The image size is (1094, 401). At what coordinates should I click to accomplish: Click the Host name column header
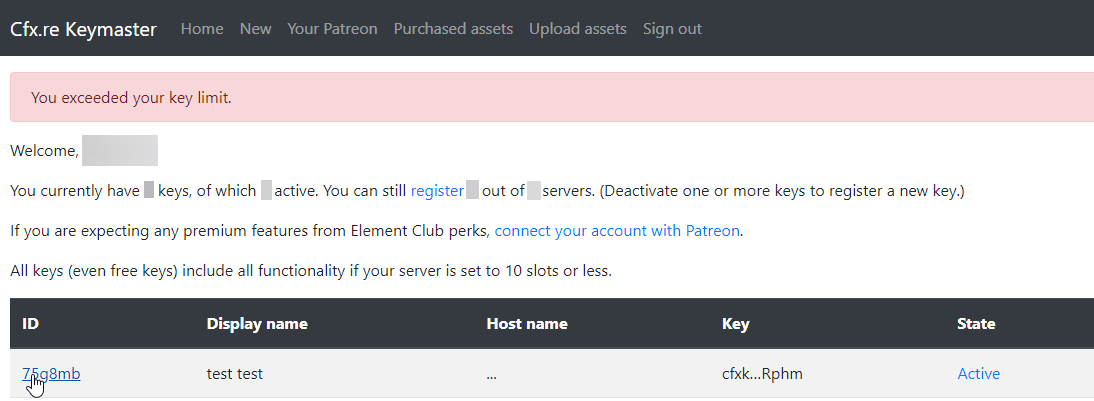pyautogui.click(x=527, y=324)
